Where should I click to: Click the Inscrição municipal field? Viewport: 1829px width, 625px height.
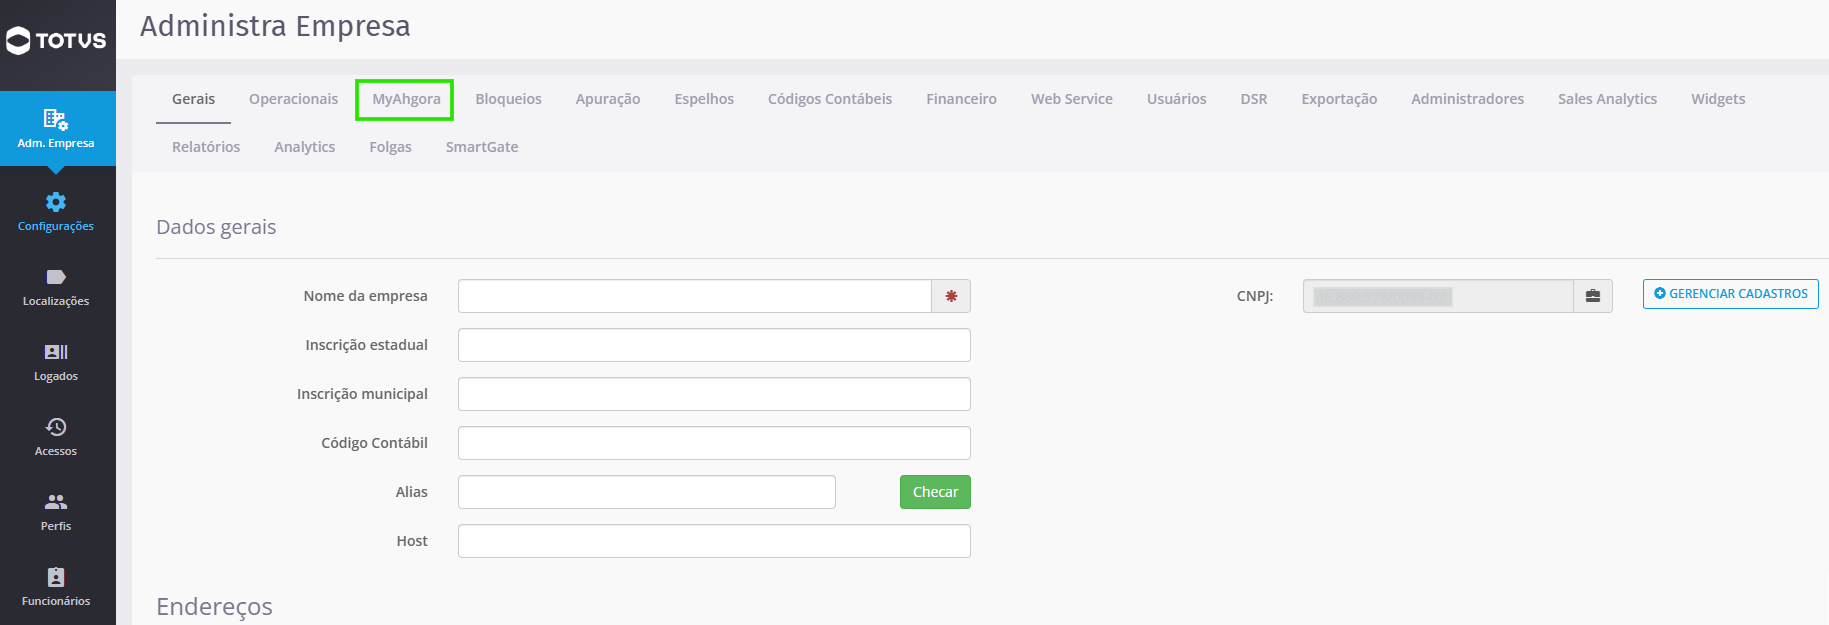pos(714,394)
